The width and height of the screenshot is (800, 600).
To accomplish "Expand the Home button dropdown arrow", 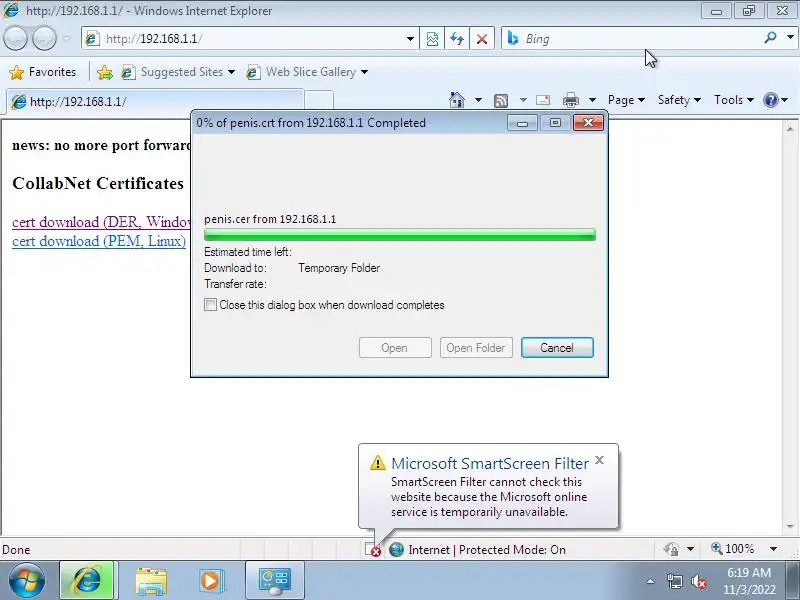I will (478, 99).
